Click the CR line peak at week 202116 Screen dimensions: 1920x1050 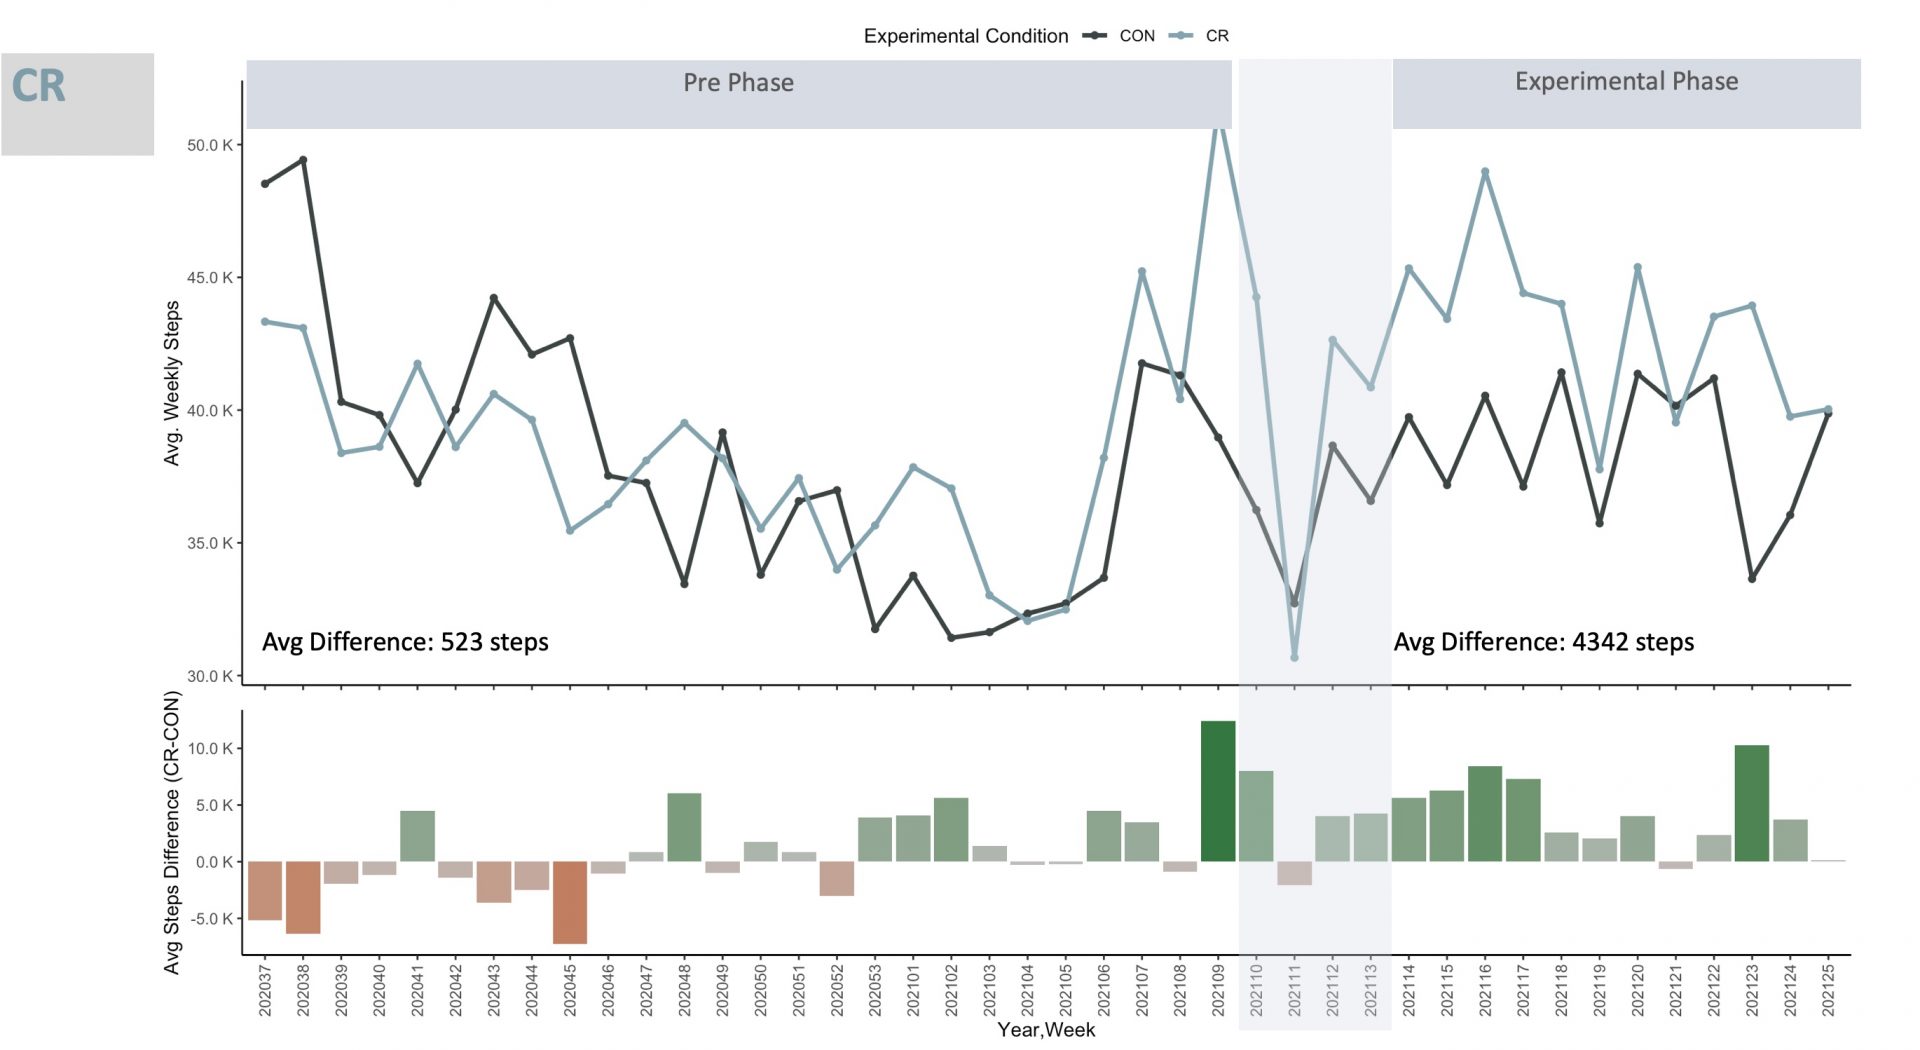[x=1485, y=172]
